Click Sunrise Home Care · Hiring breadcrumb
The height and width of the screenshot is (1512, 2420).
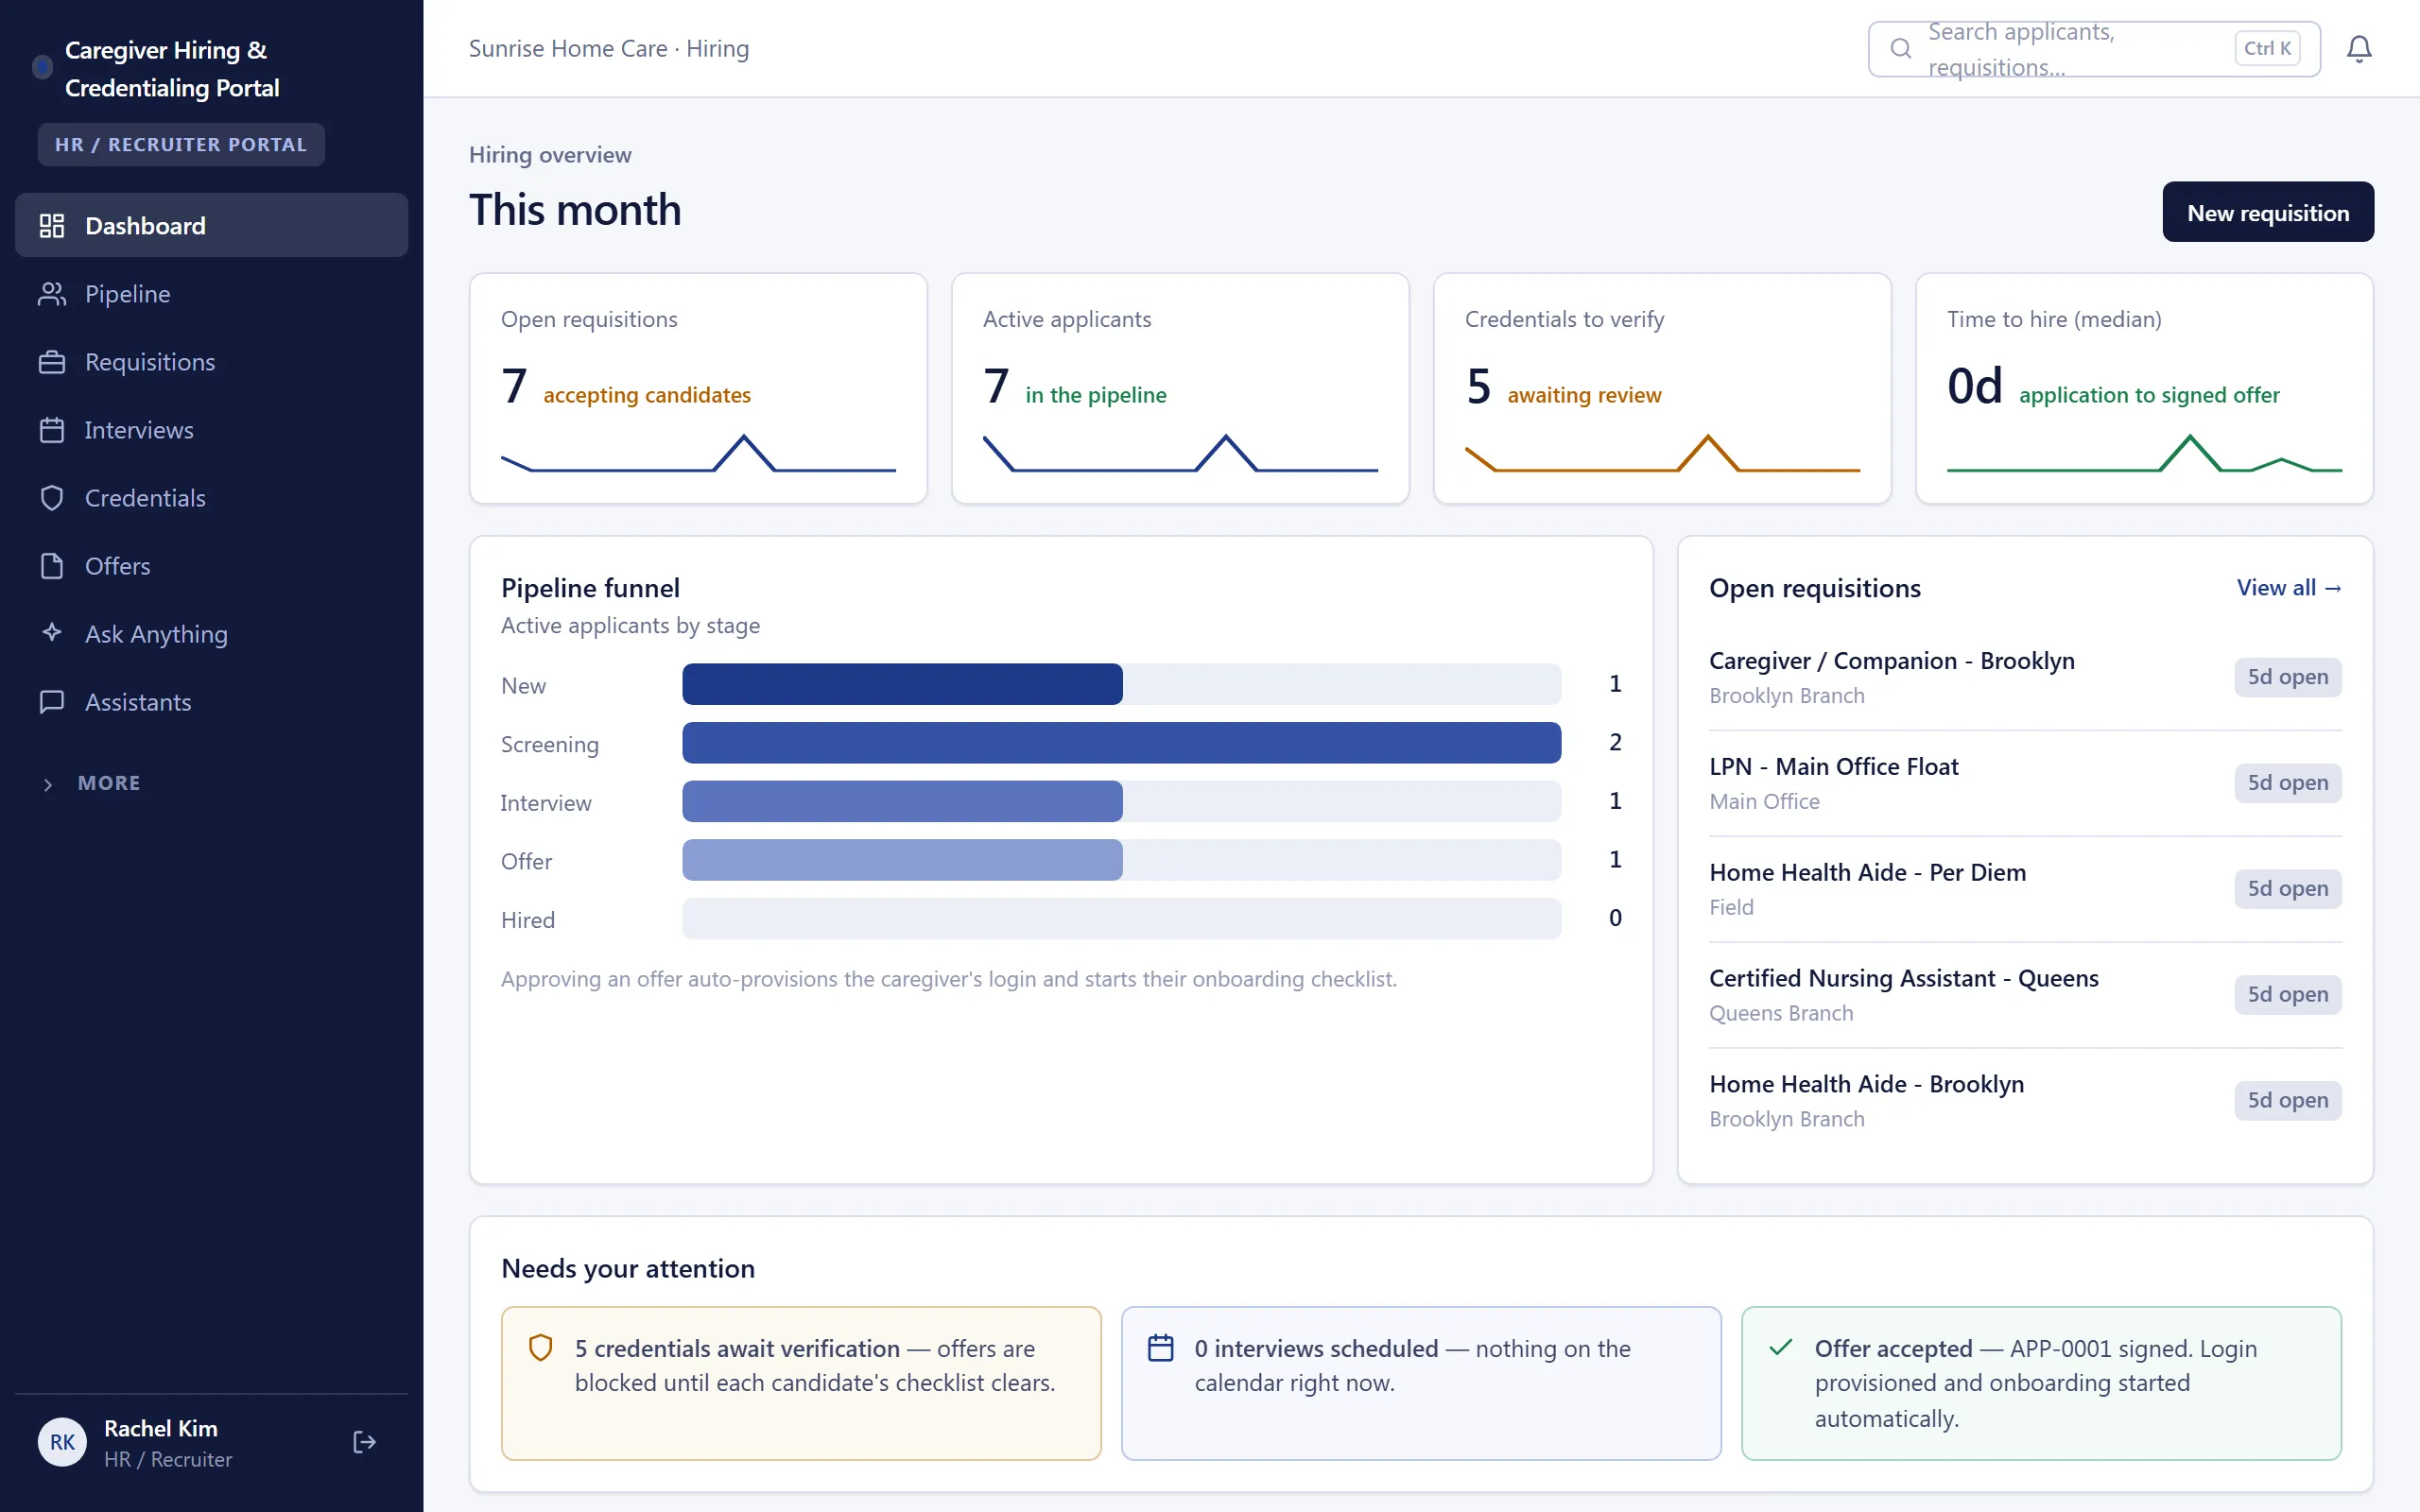[x=609, y=49]
